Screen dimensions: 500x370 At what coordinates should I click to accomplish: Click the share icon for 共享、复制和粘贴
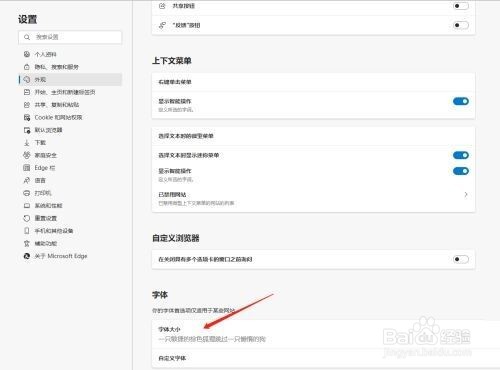(27, 105)
